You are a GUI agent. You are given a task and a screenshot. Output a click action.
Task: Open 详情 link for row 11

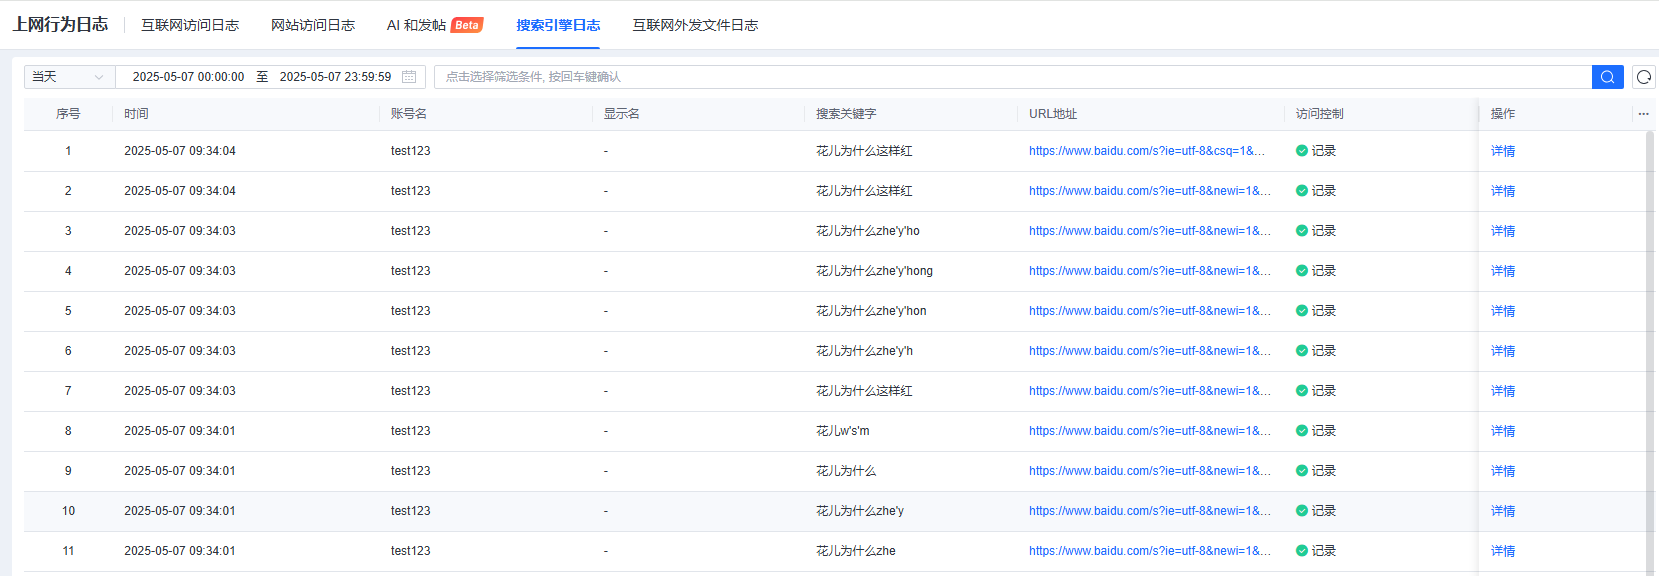pyautogui.click(x=1503, y=551)
